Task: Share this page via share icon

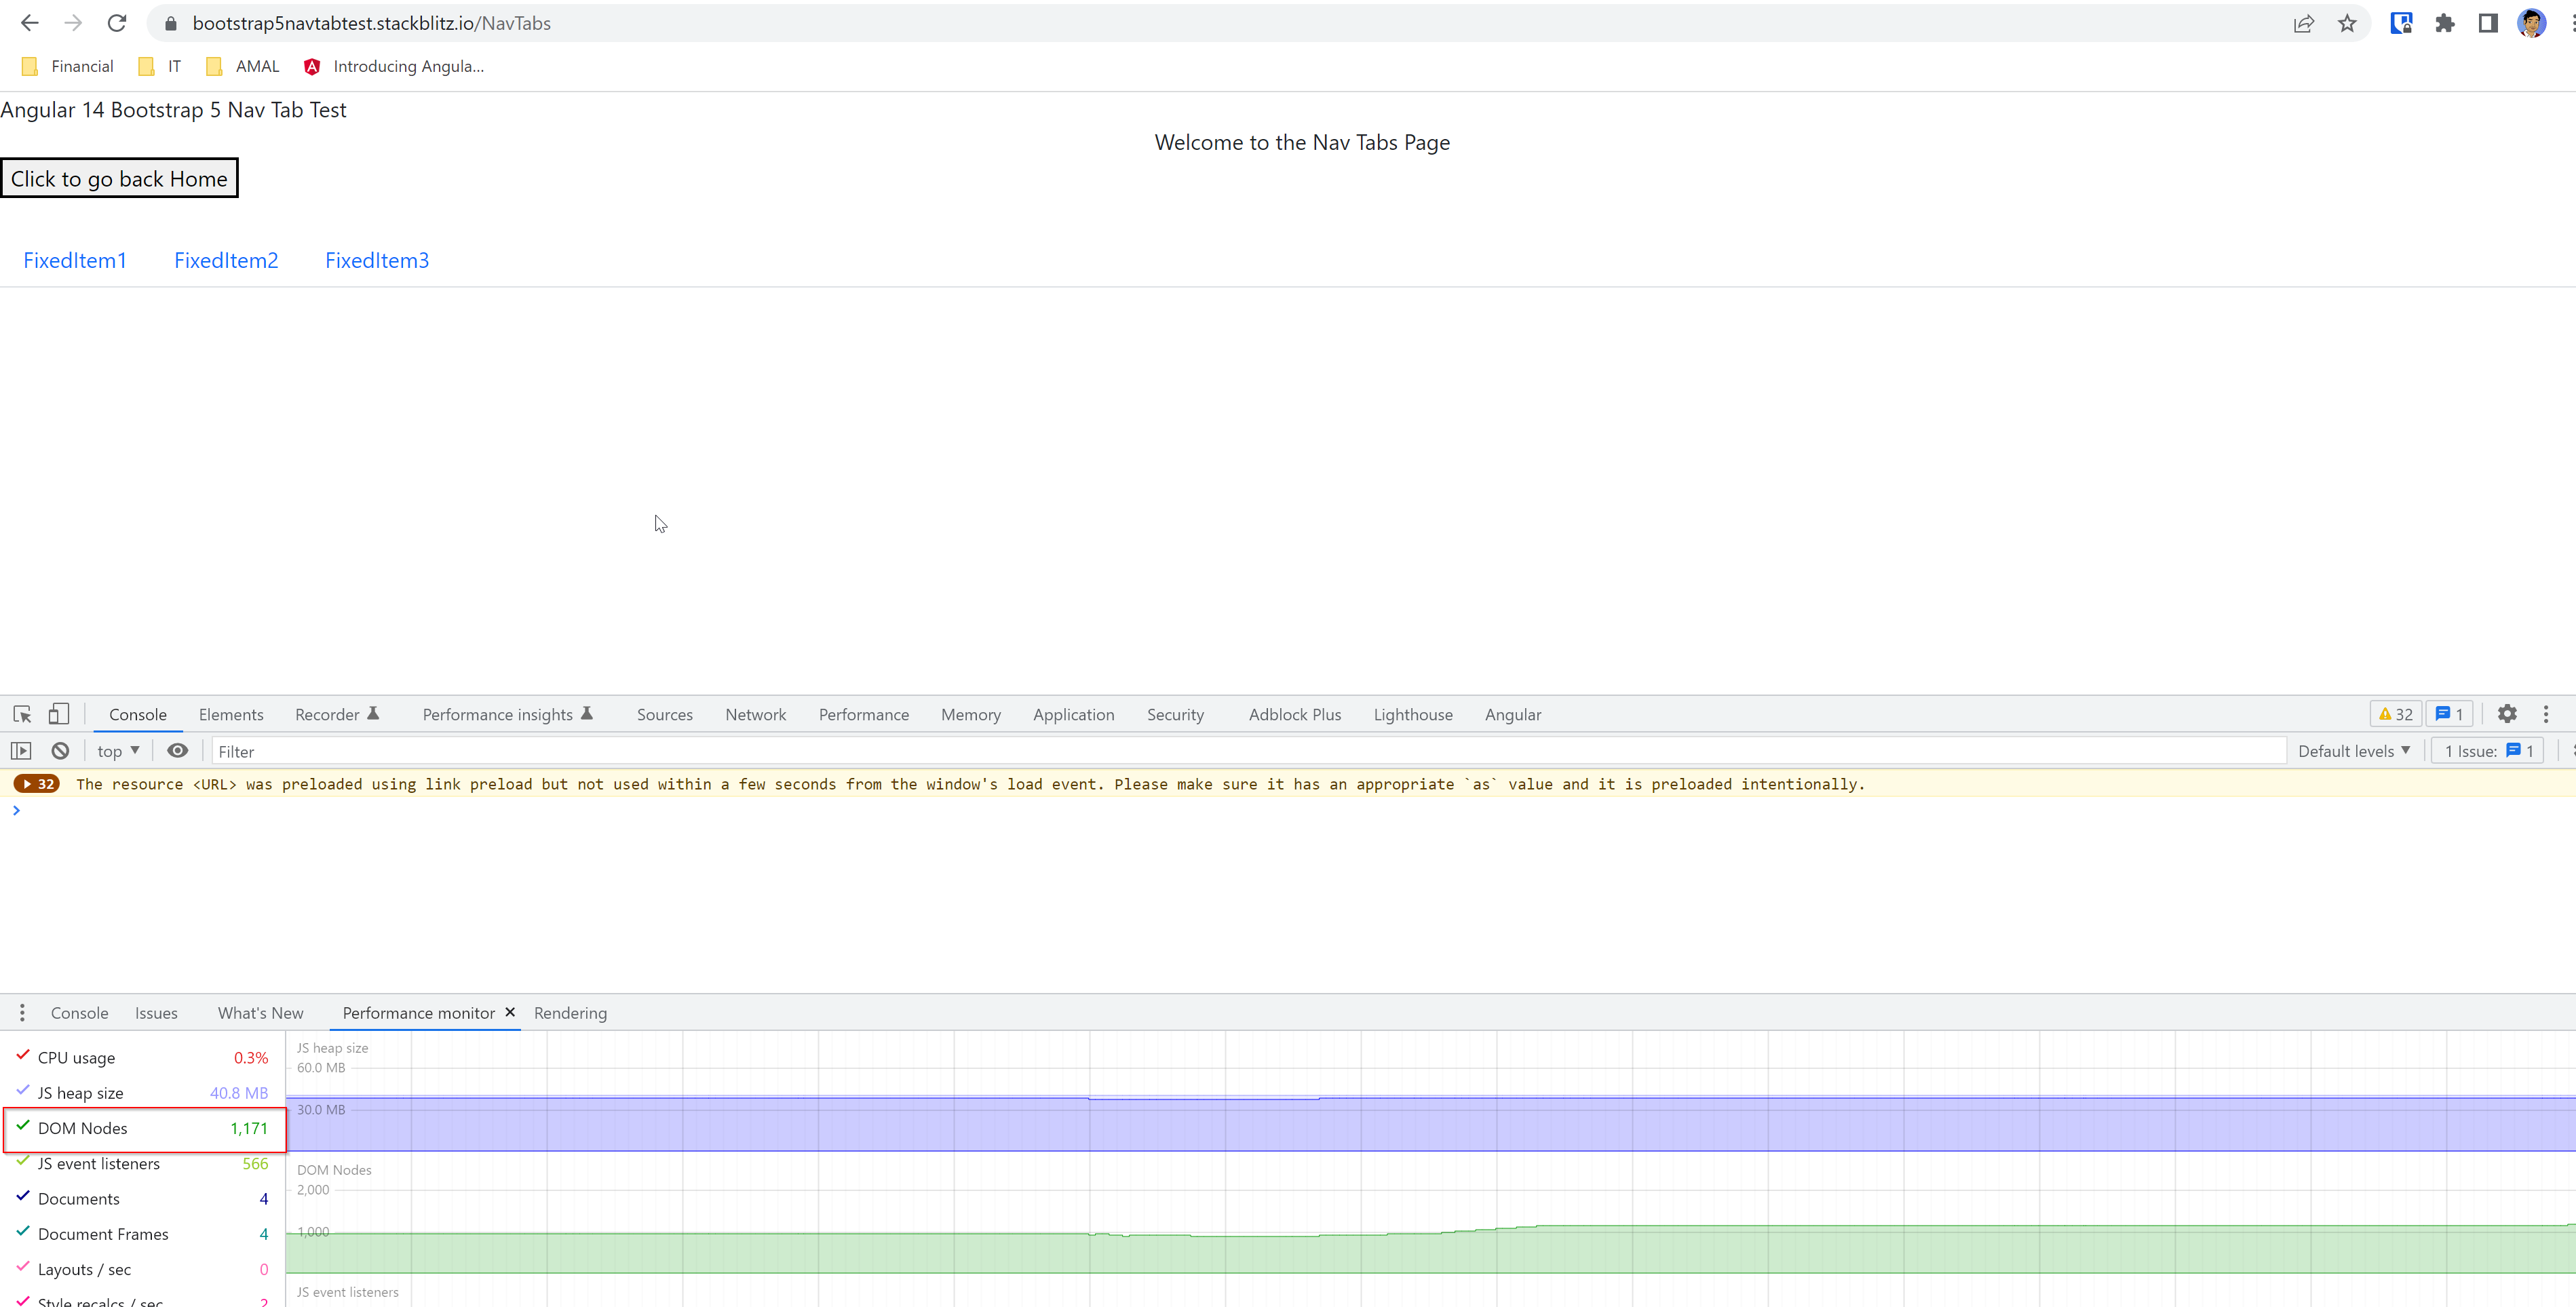Action: pos(2304,23)
